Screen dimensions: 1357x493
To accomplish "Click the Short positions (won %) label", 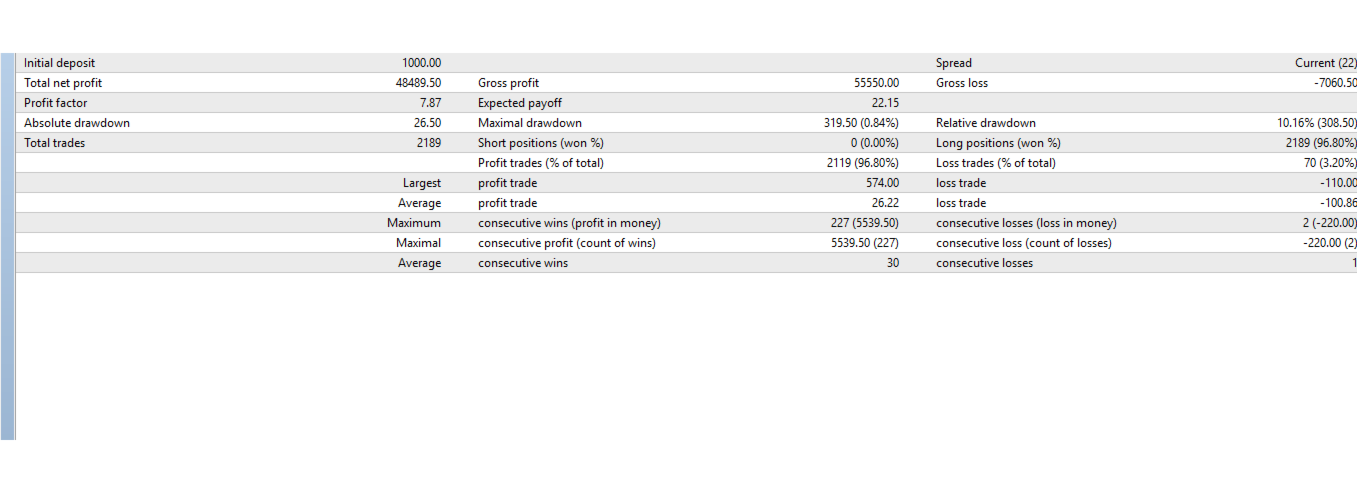I will 540,143.
